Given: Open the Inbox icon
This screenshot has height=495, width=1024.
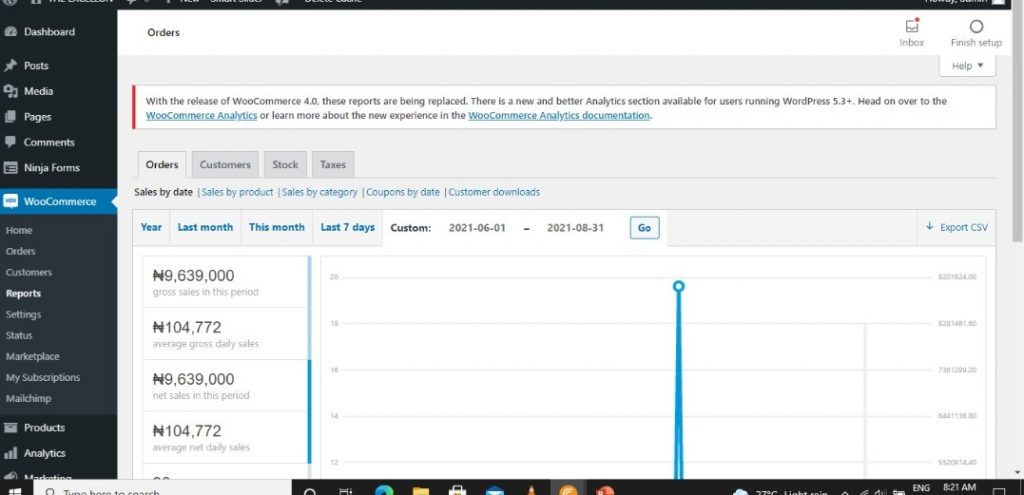Looking at the screenshot, I should pyautogui.click(x=912, y=27).
